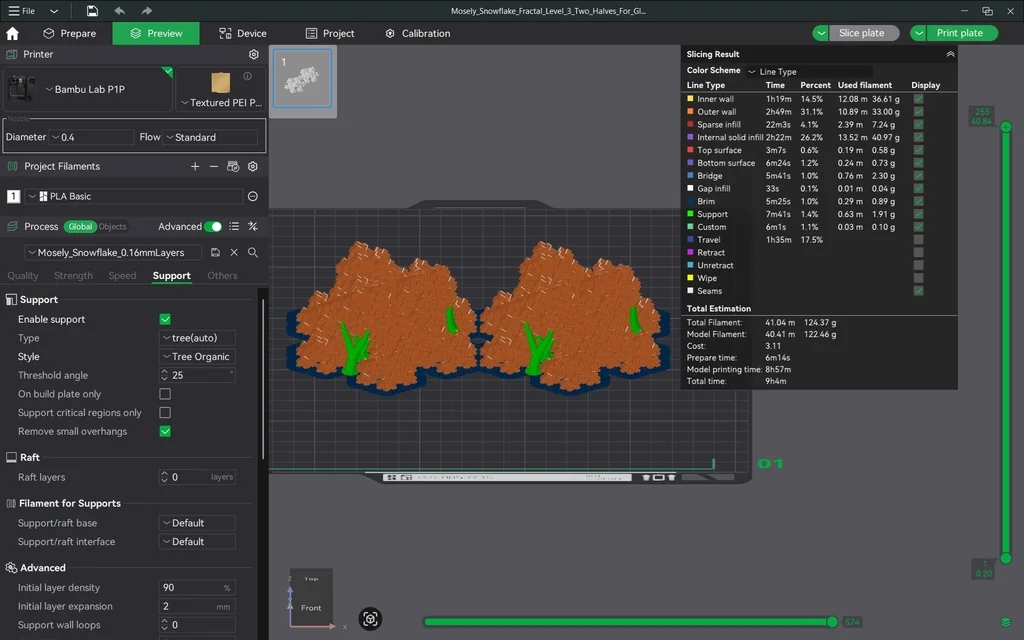Select the plate 1 thumbnail
The width and height of the screenshot is (1024, 640).
(301, 78)
